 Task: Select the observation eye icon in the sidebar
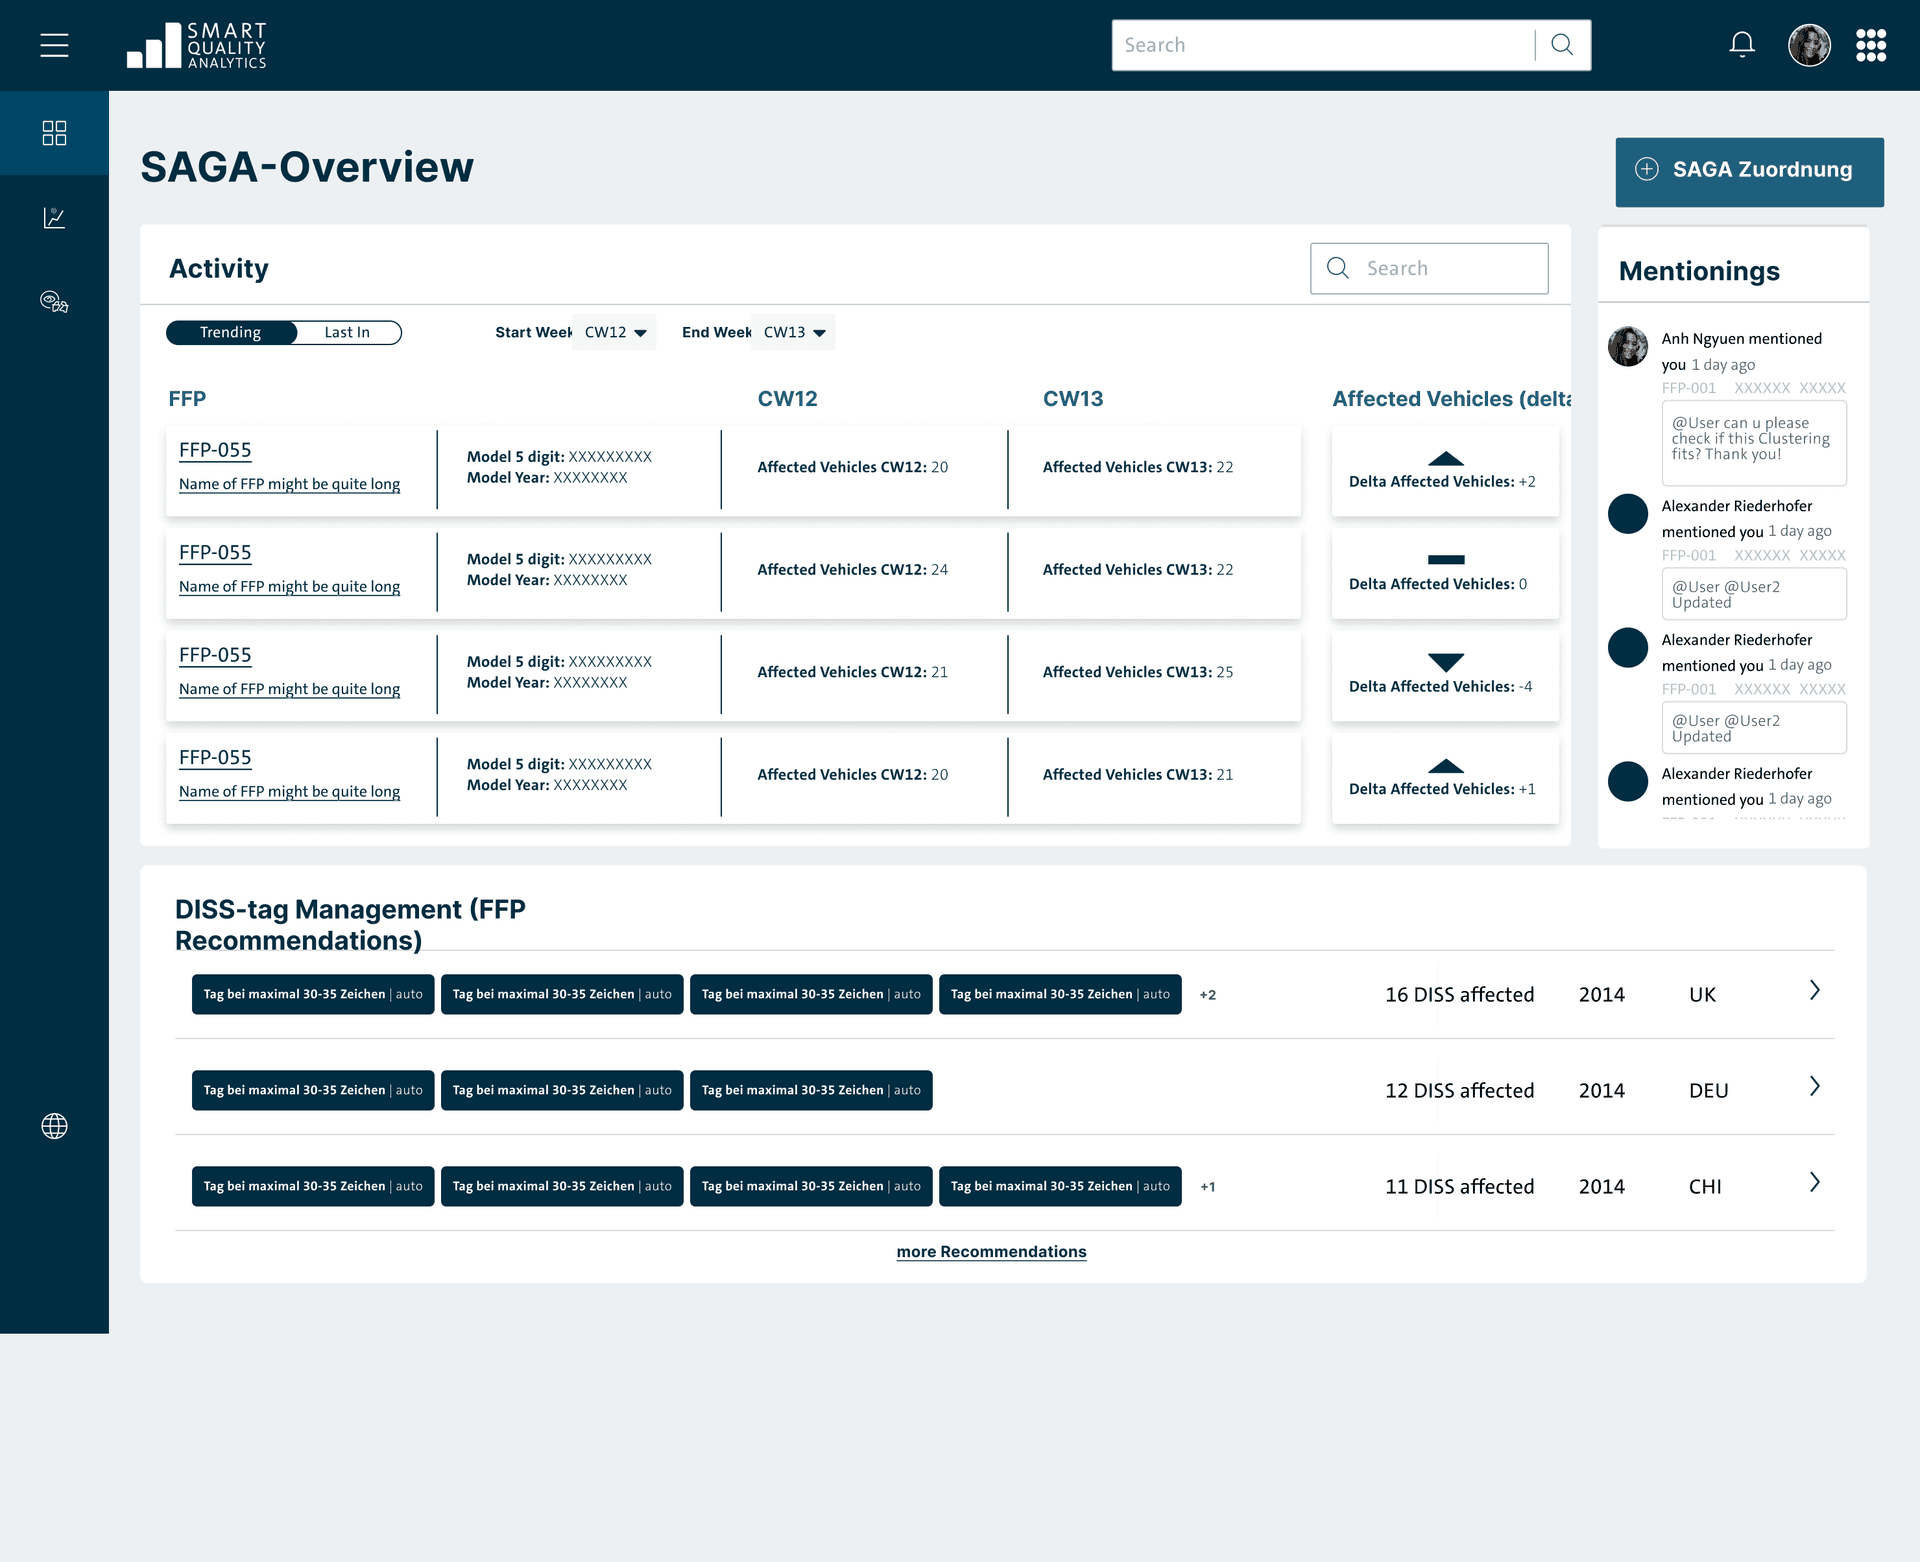[x=54, y=302]
